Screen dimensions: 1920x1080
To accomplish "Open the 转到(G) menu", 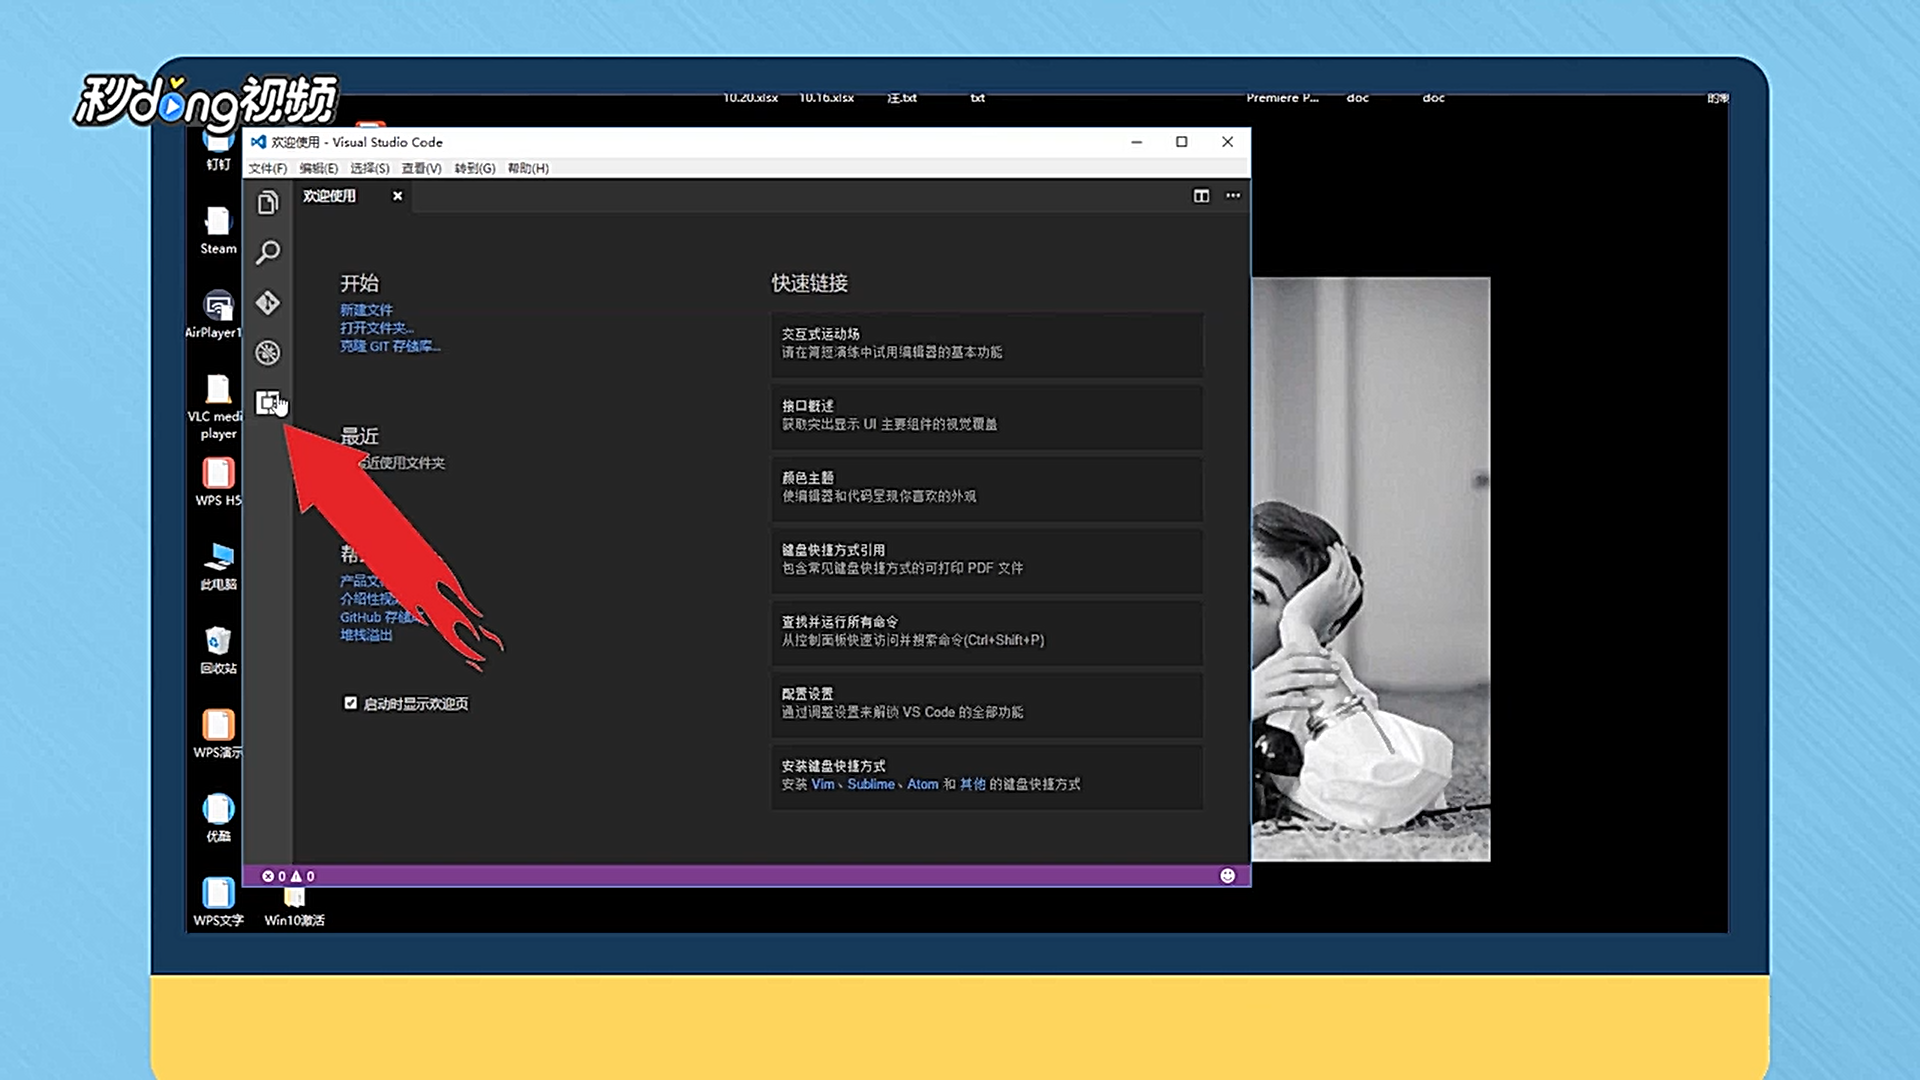I will click(x=475, y=168).
